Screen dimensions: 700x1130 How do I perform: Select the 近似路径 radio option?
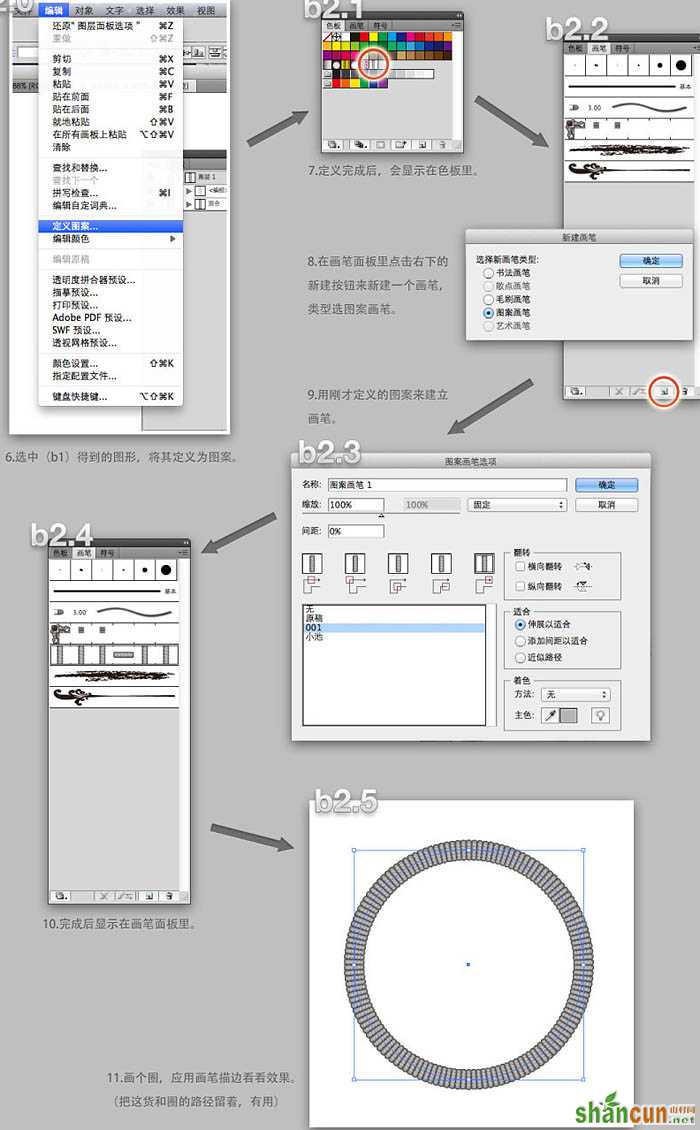click(520, 657)
